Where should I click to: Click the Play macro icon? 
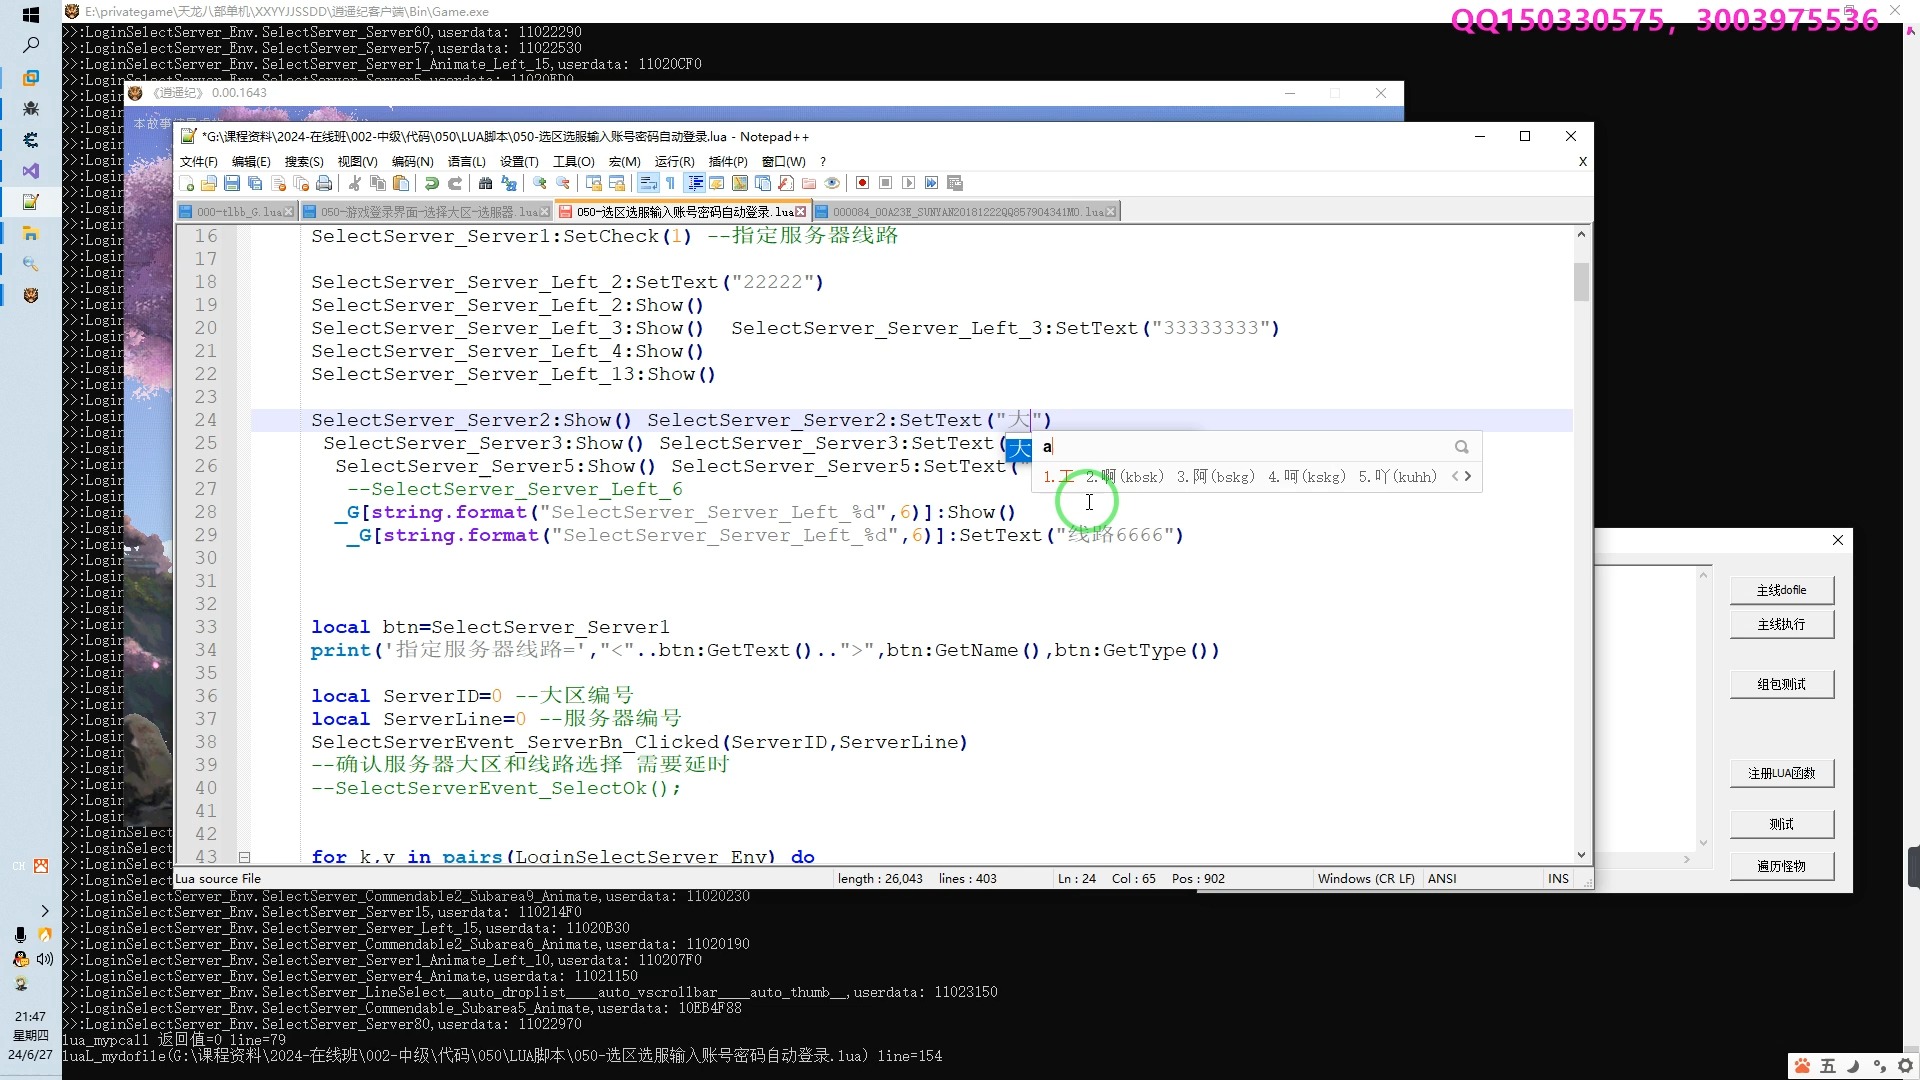[x=908, y=183]
